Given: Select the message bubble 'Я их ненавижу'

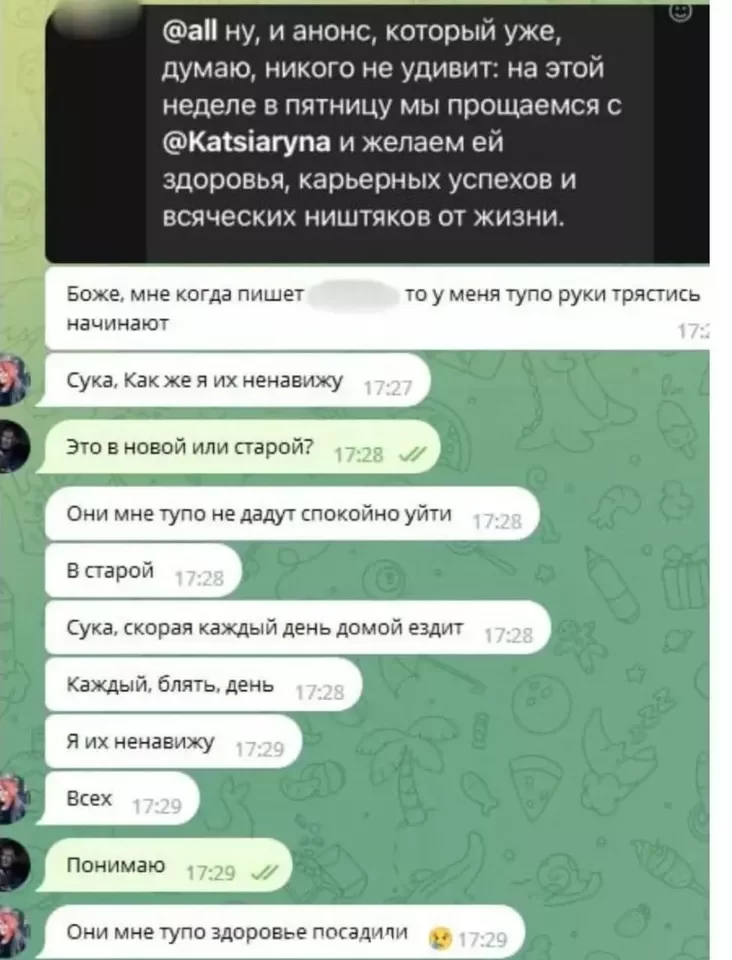Looking at the screenshot, I should coord(174,742).
